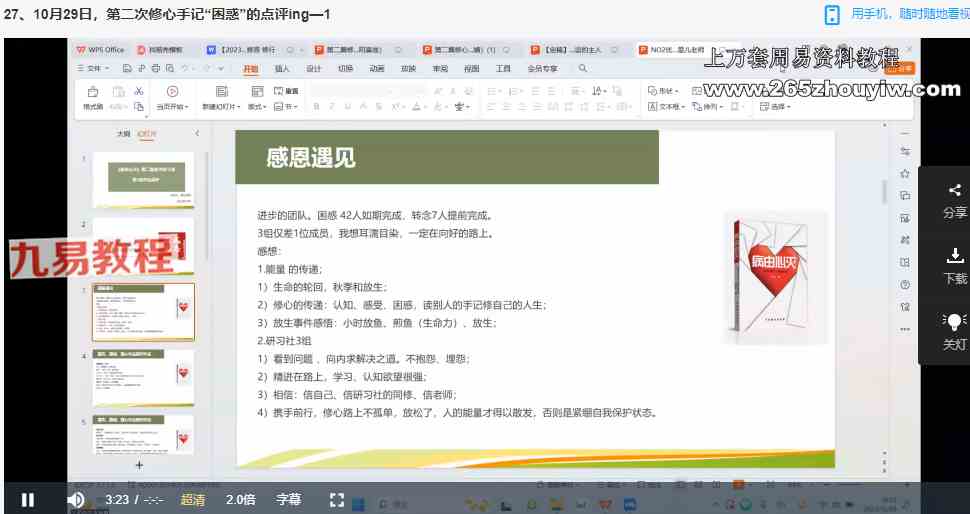Toggle 字幕 subtitles in the player
970x514 pixels.
point(288,499)
